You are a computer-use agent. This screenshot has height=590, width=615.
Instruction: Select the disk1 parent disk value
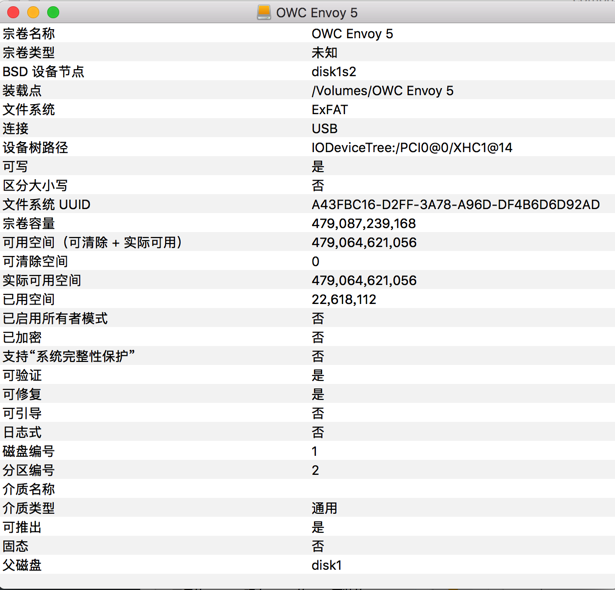(x=327, y=565)
